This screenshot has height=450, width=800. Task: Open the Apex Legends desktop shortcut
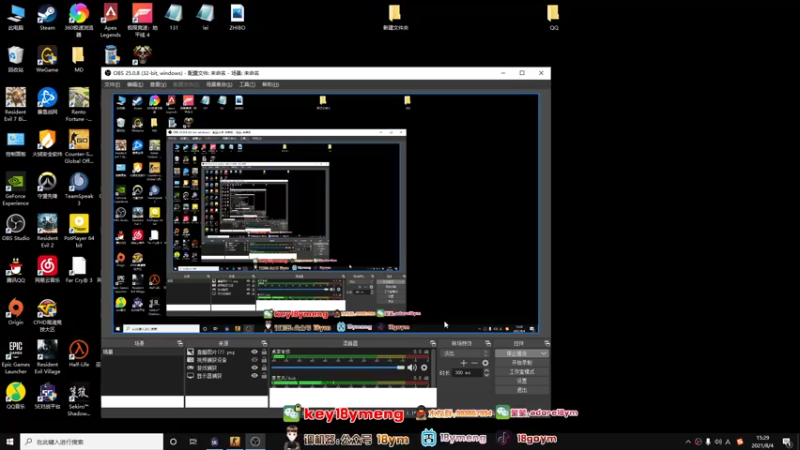click(110, 19)
